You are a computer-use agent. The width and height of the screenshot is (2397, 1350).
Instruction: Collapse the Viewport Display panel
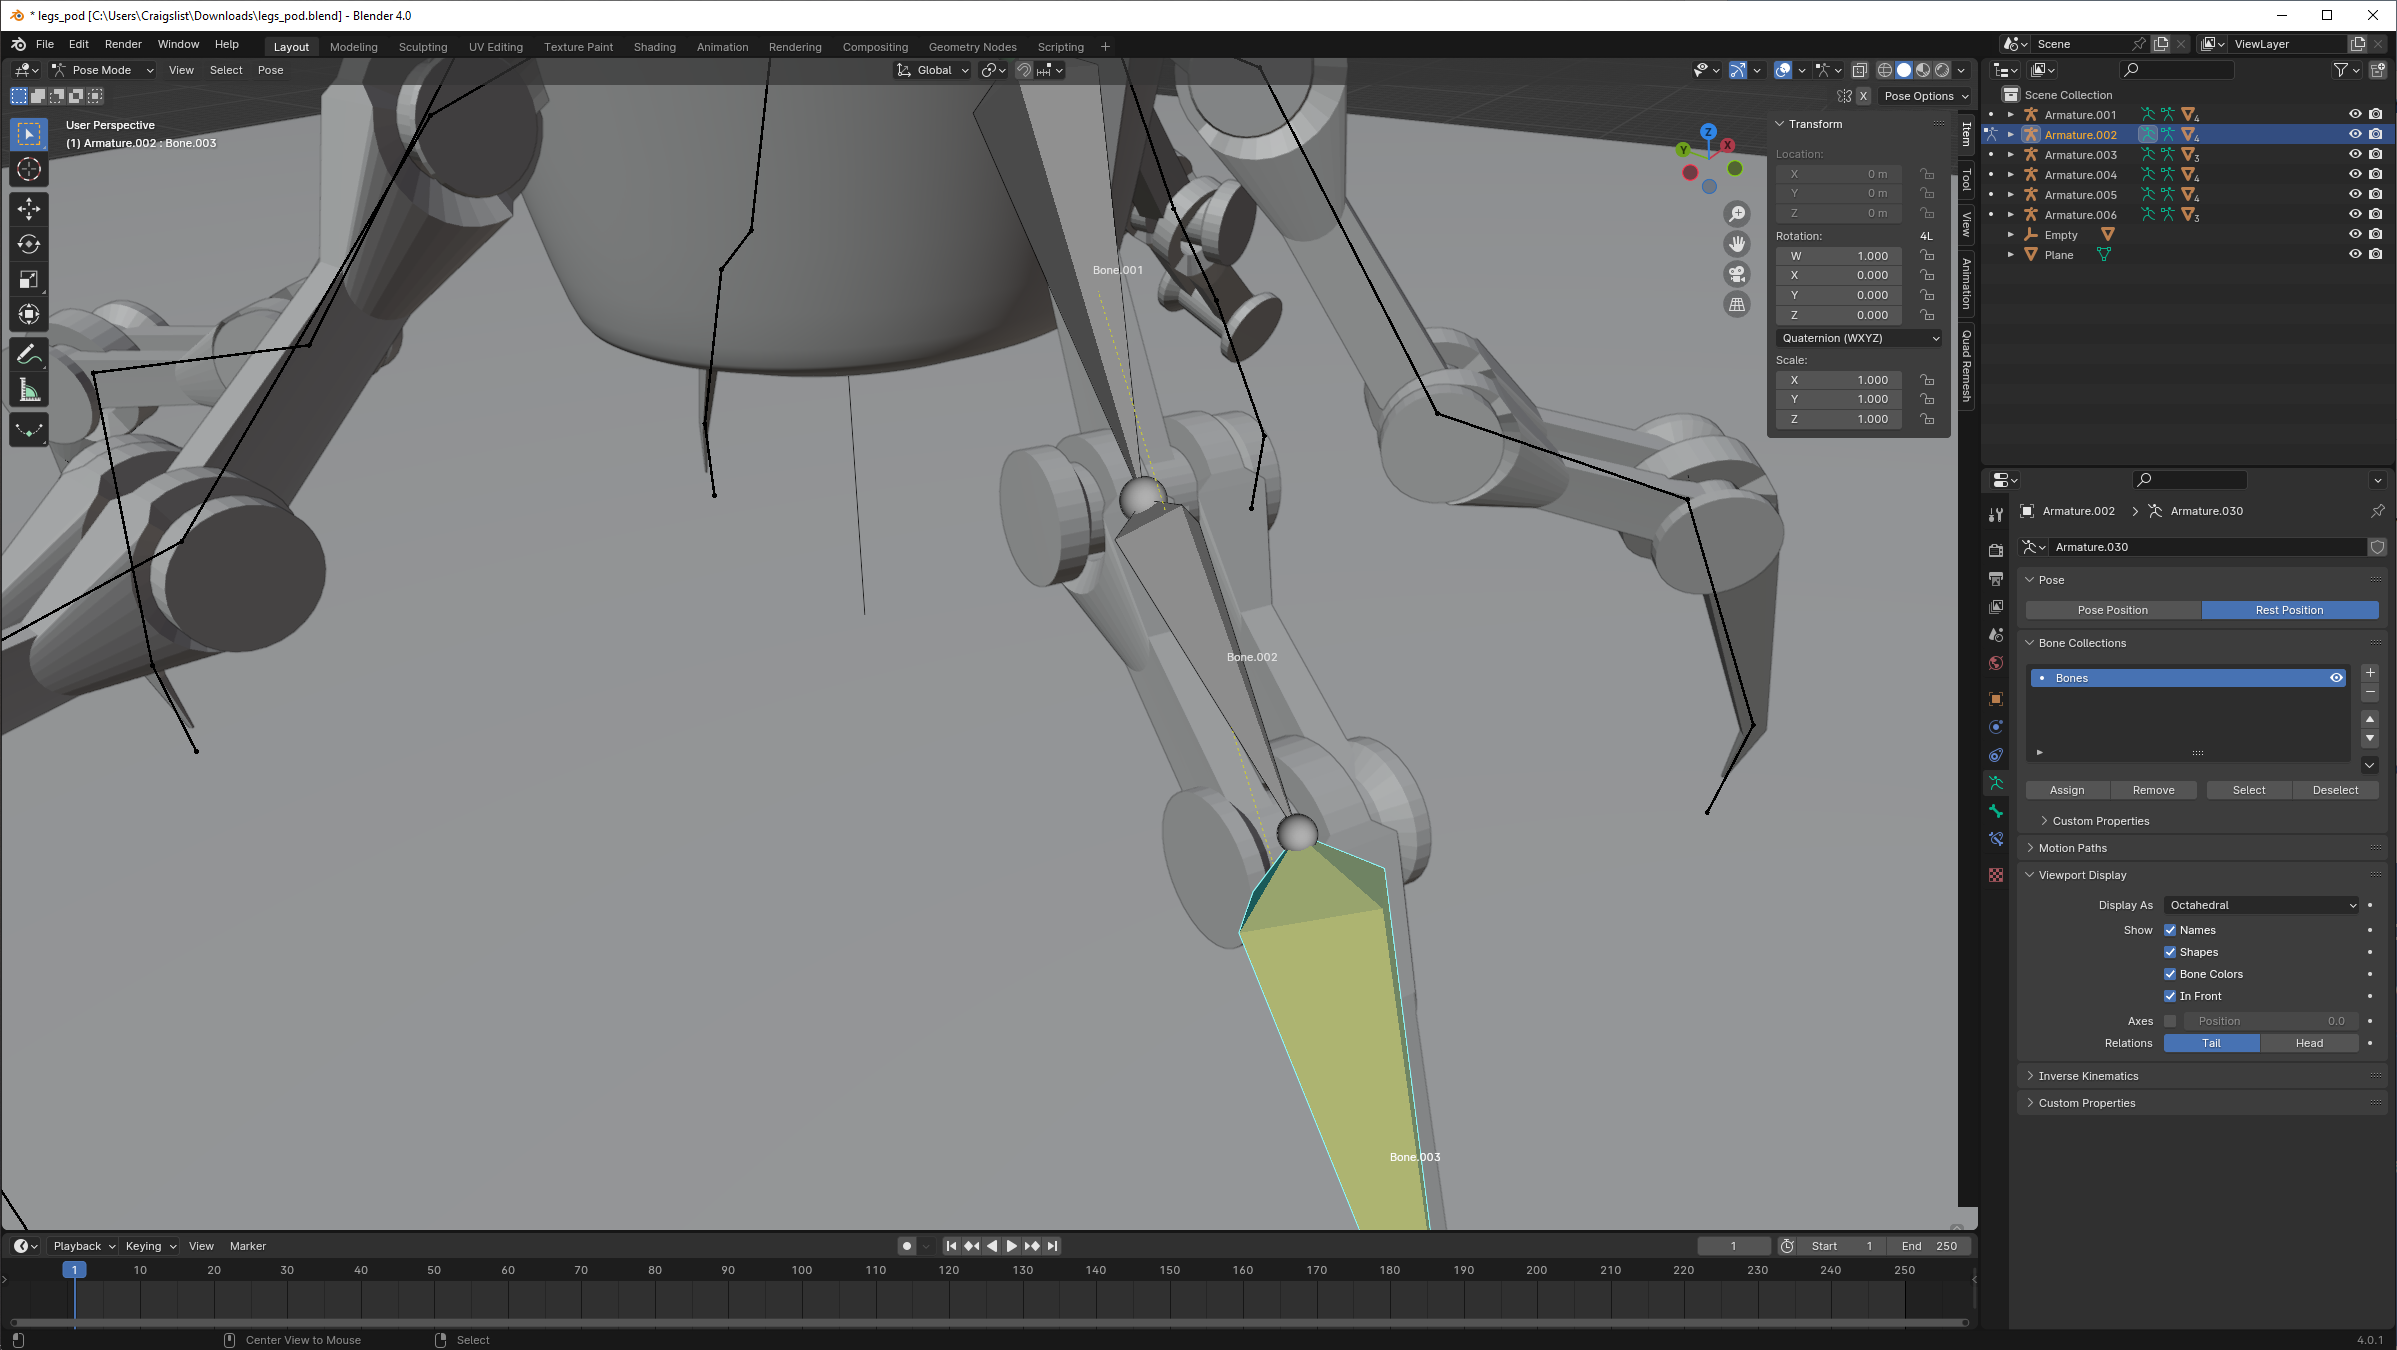coord(2082,875)
